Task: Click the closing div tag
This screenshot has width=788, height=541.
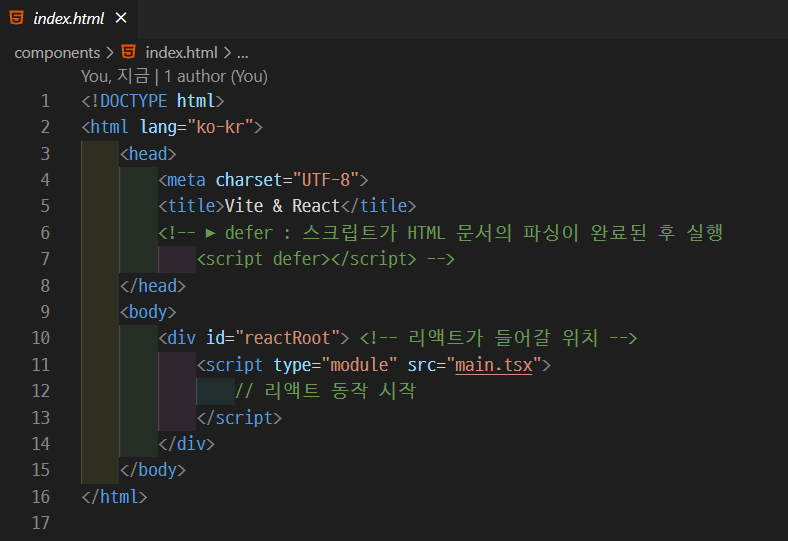Action: (186, 444)
